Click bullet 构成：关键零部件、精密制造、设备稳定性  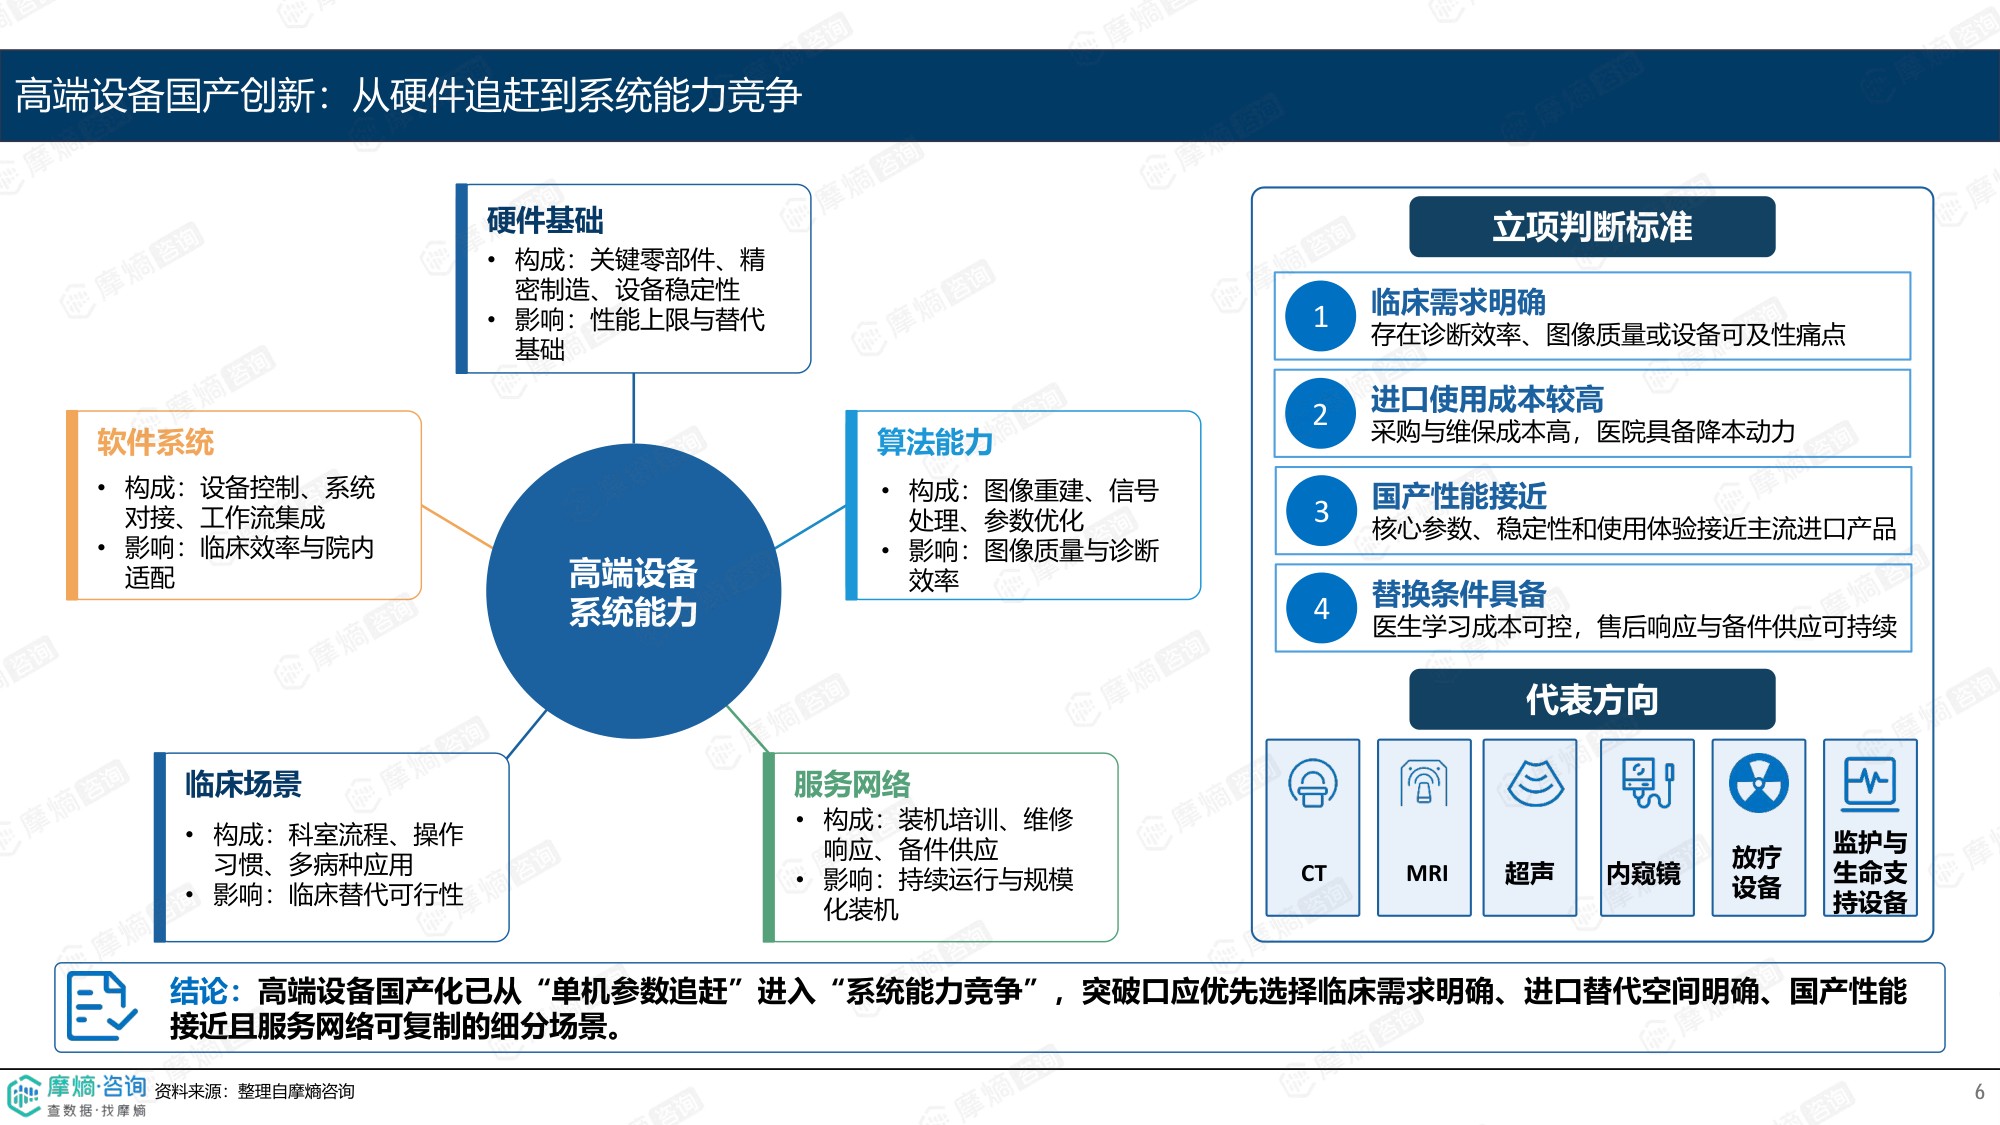(x=640, y=275)
